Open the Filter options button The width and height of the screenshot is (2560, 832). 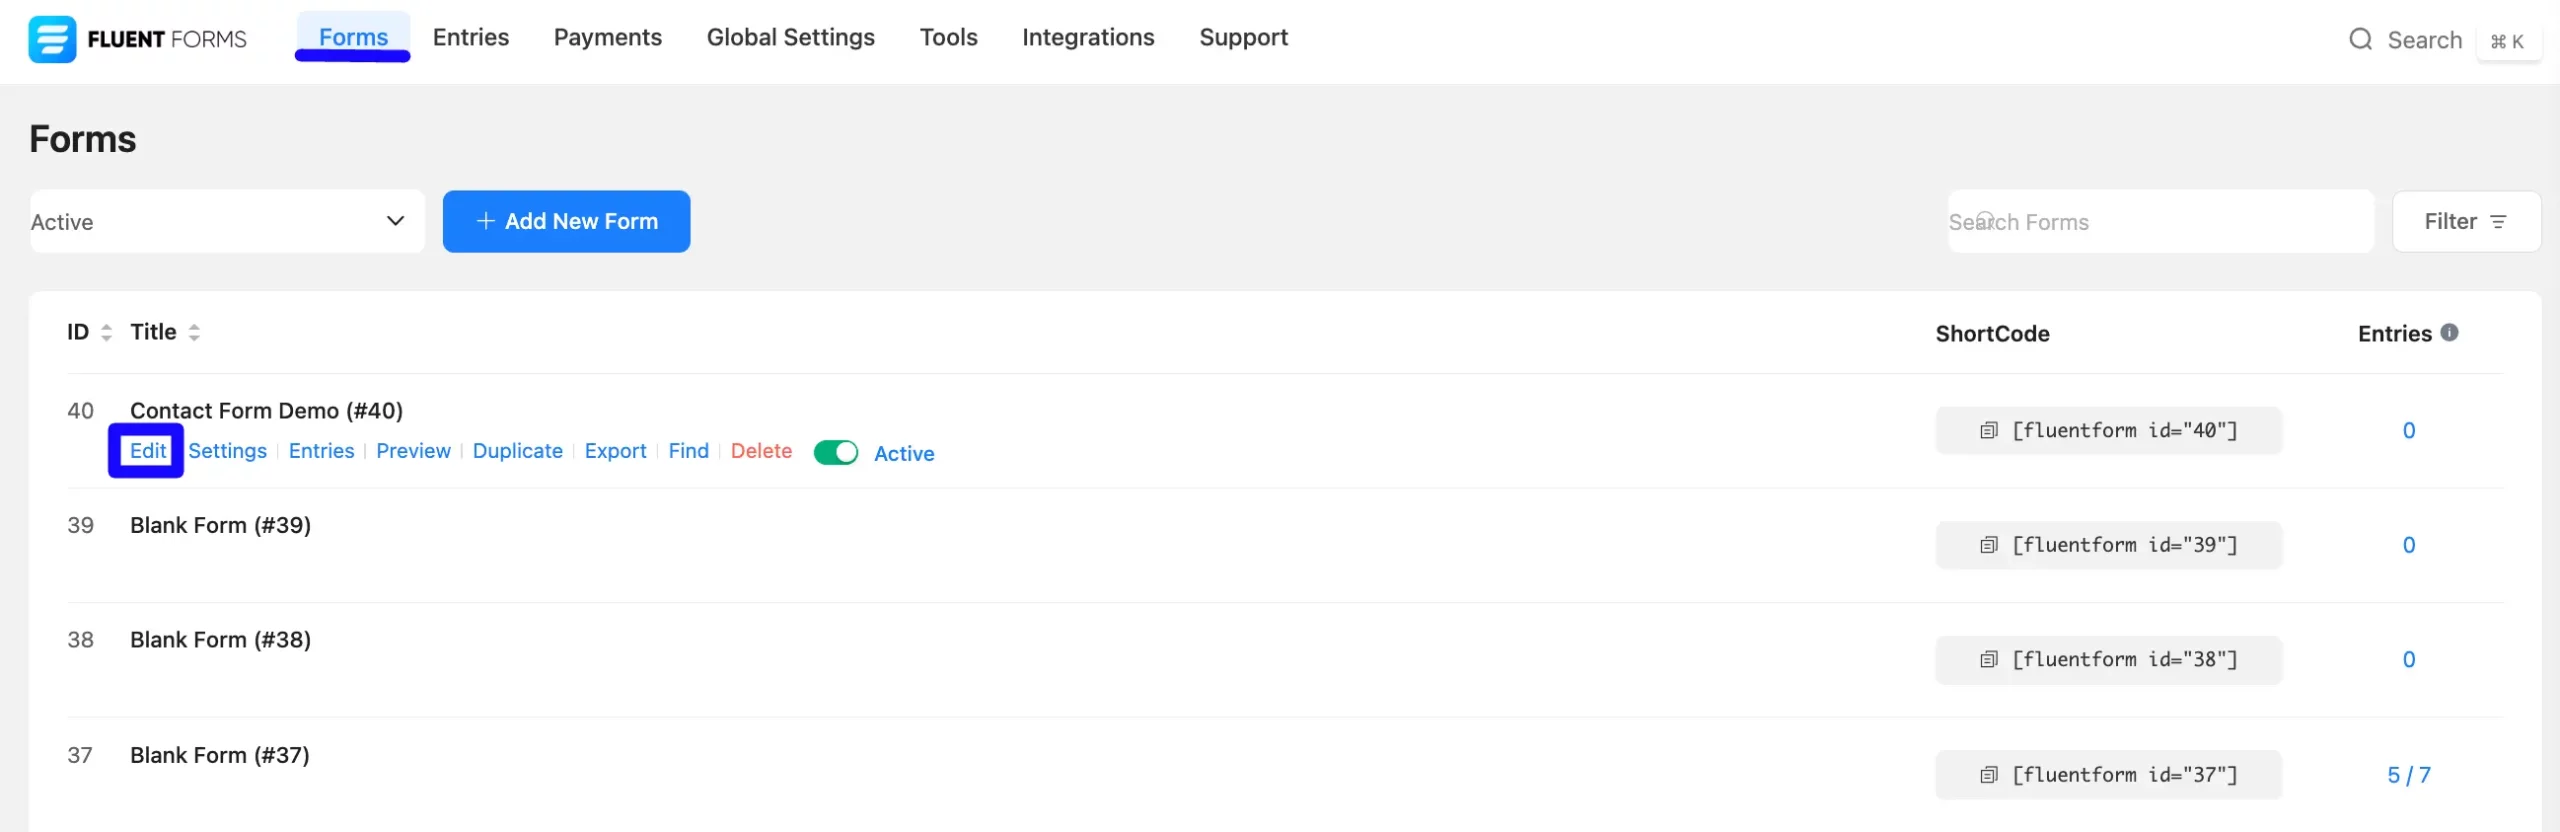tap(2466, 221)
